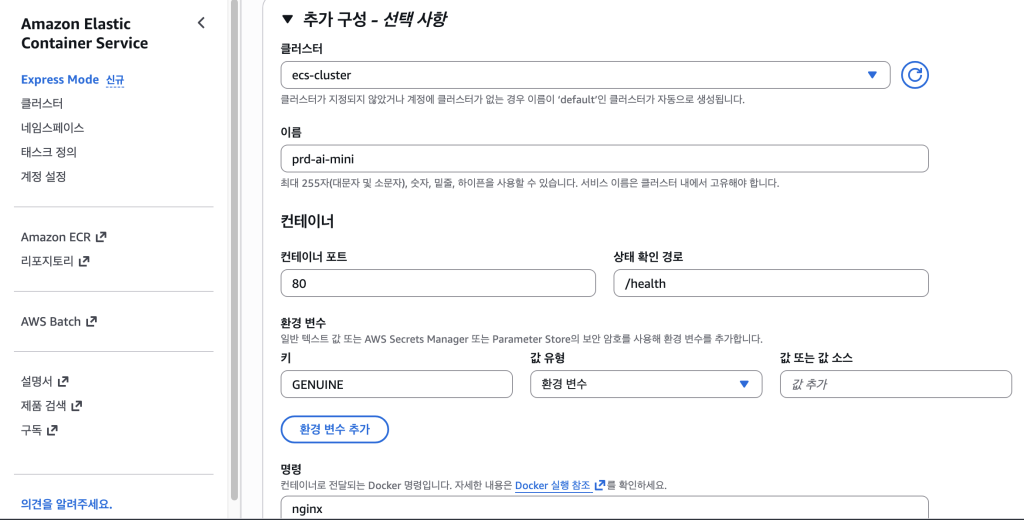The image size is (1024, 520).
Task: Go to 클러스터 in the sidebar
Action: coord(42,104)
